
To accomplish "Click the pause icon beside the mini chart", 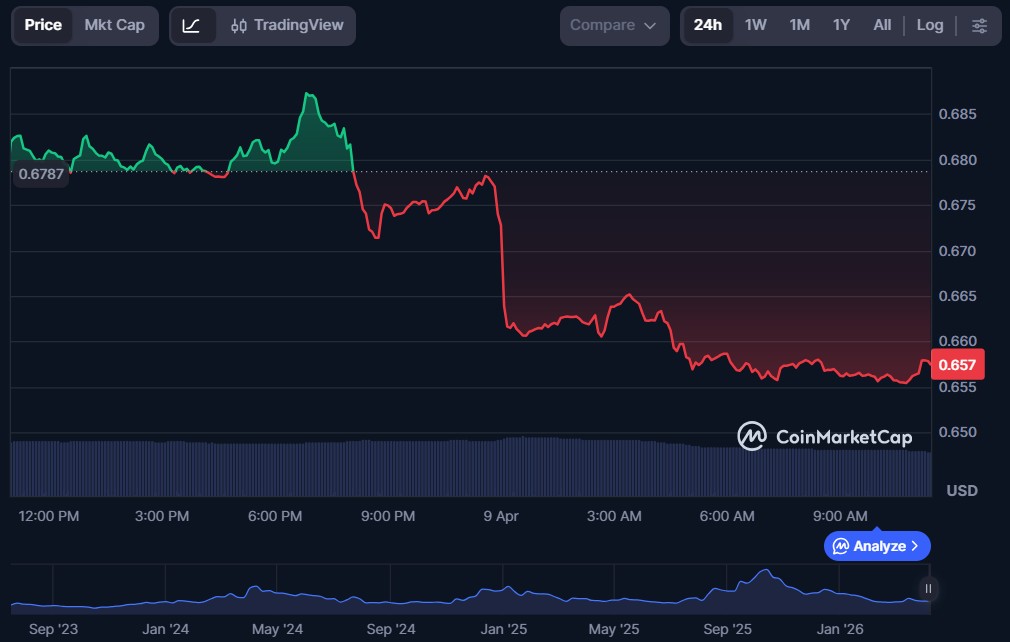I will point(926,589).
